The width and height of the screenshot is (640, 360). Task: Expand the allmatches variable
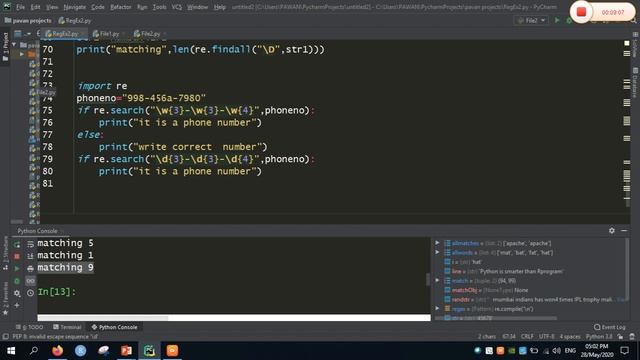click(437, 243)
